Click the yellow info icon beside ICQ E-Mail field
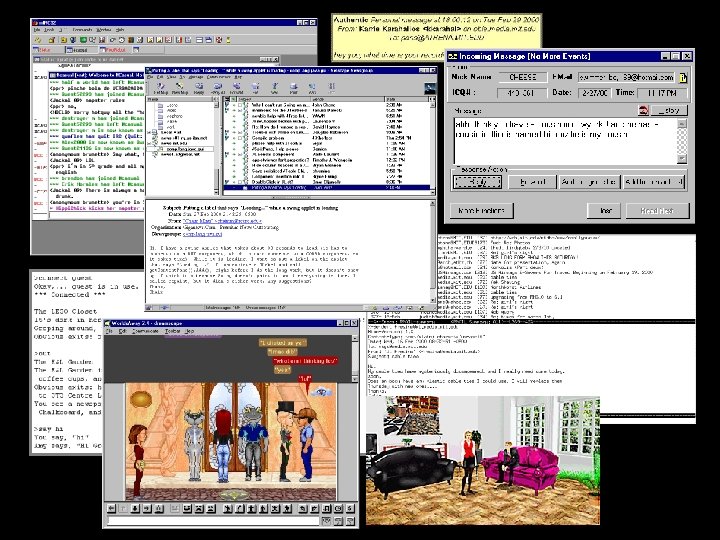This screenshot has height=540, width=720. [x=683, y=78]
